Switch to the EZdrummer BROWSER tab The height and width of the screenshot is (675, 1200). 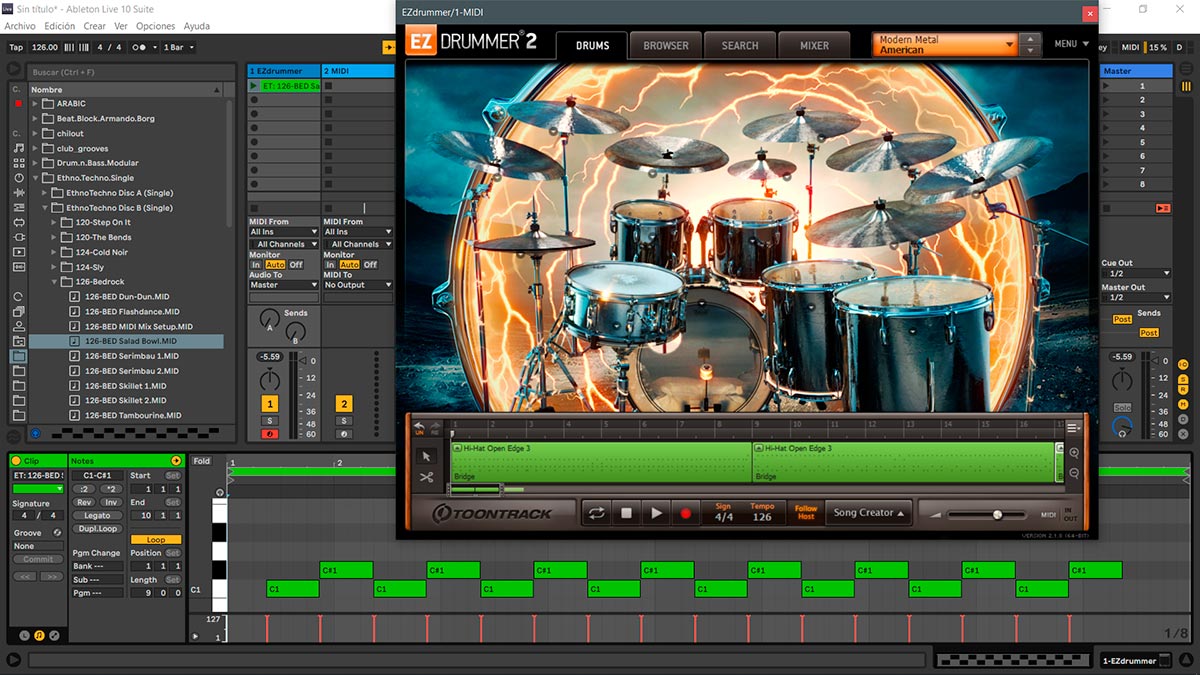666,46
